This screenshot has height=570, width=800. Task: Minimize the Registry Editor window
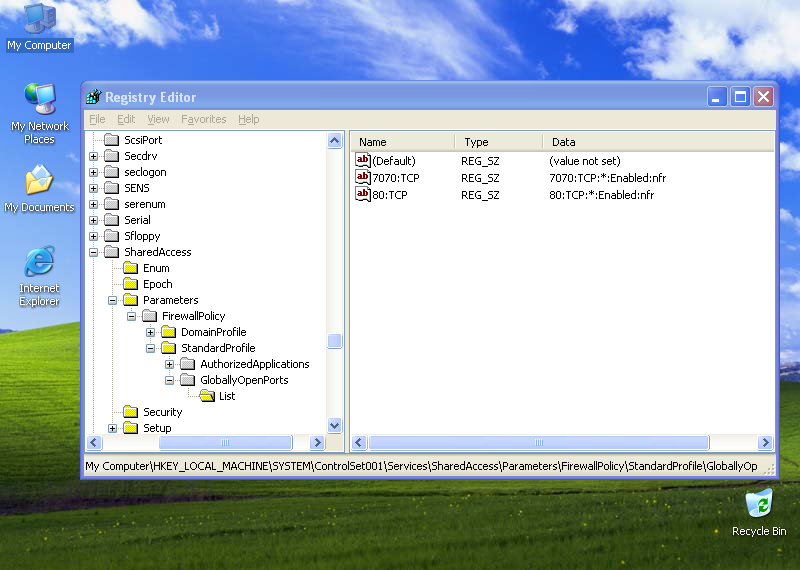tap(716, 96)
